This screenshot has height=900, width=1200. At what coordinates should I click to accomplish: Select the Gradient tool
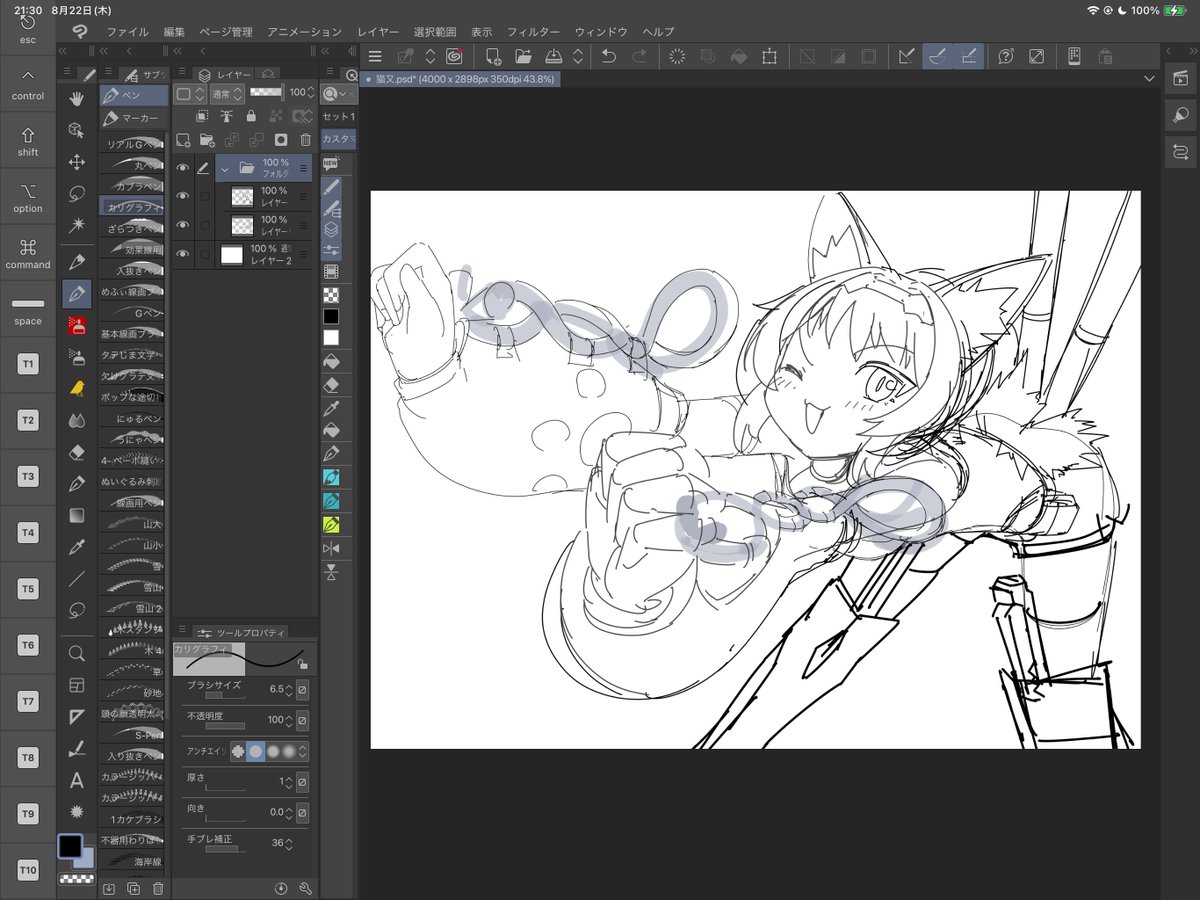(77, 515)
